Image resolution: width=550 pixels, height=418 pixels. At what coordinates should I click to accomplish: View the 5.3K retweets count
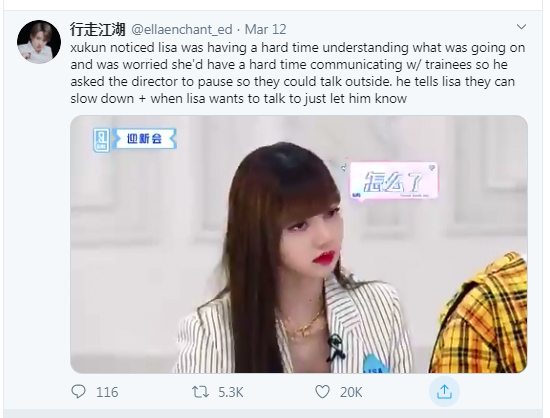[x=231, y=392]
